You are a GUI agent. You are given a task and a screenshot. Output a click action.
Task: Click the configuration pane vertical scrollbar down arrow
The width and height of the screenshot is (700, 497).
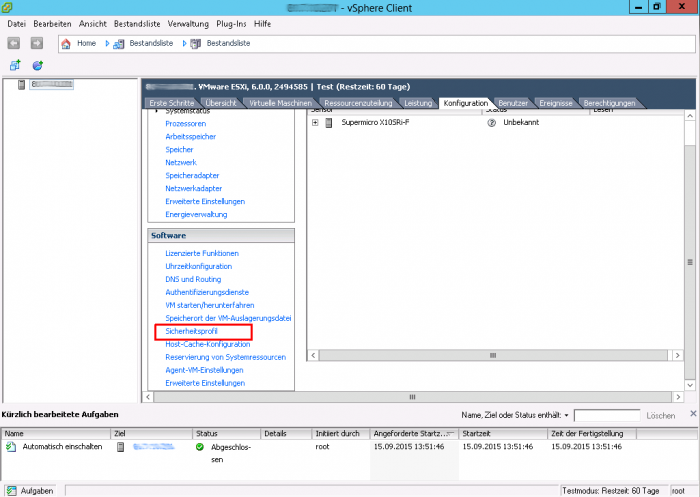pyautogui.click(x=690, y=385)
